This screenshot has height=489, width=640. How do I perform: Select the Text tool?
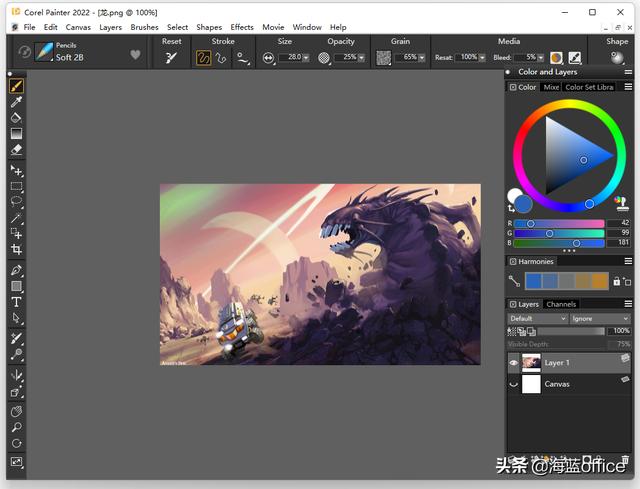(16, 302)
